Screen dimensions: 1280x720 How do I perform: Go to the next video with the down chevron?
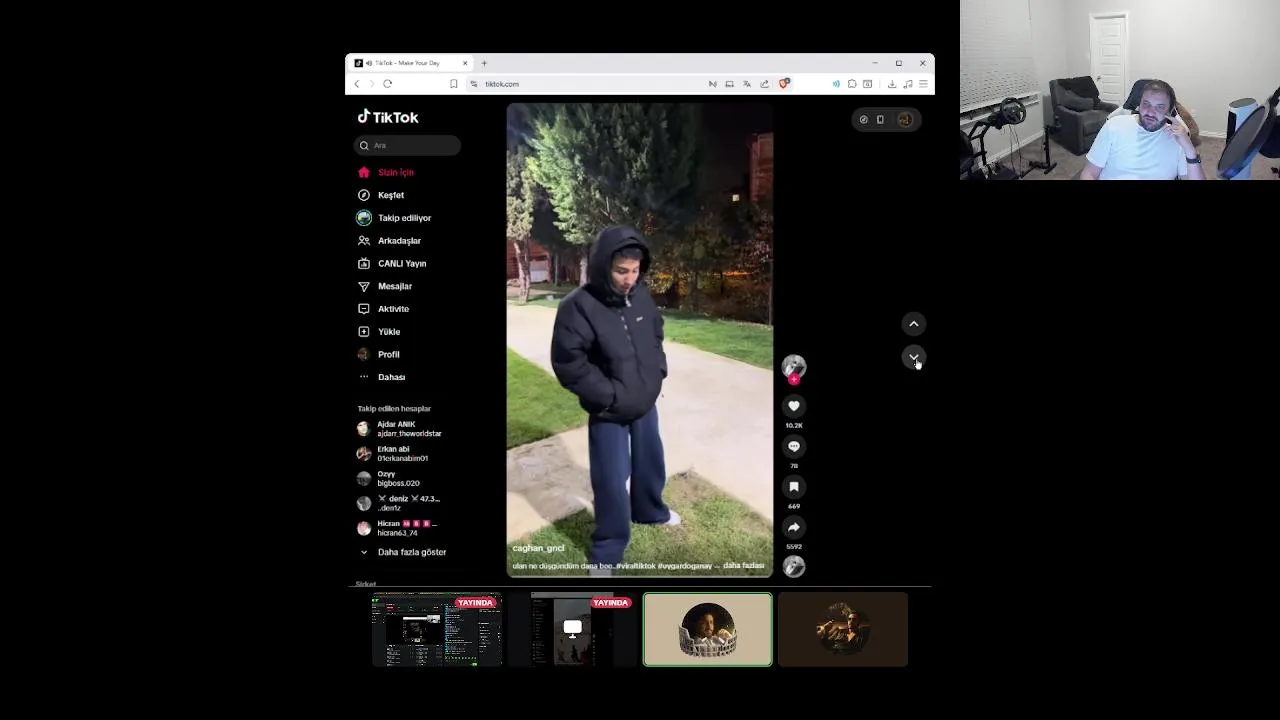[914, 358]
